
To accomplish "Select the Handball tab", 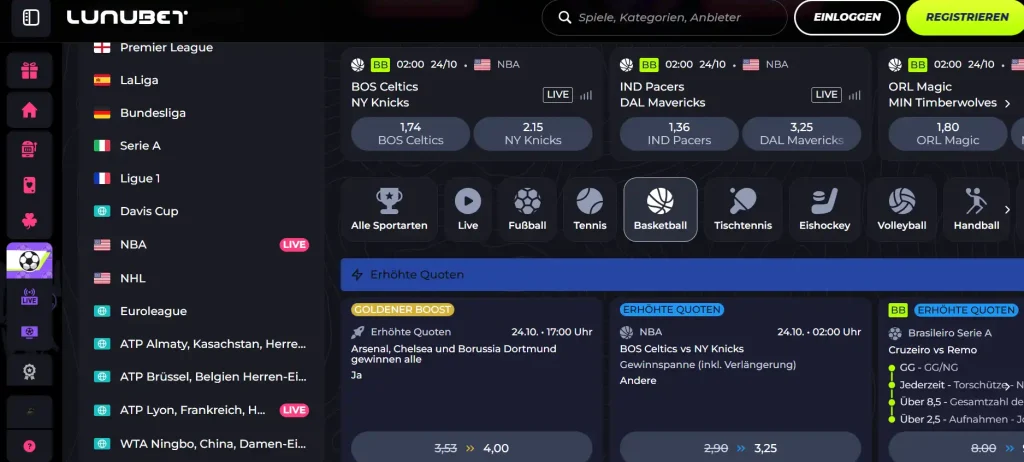I will (976, 209).
